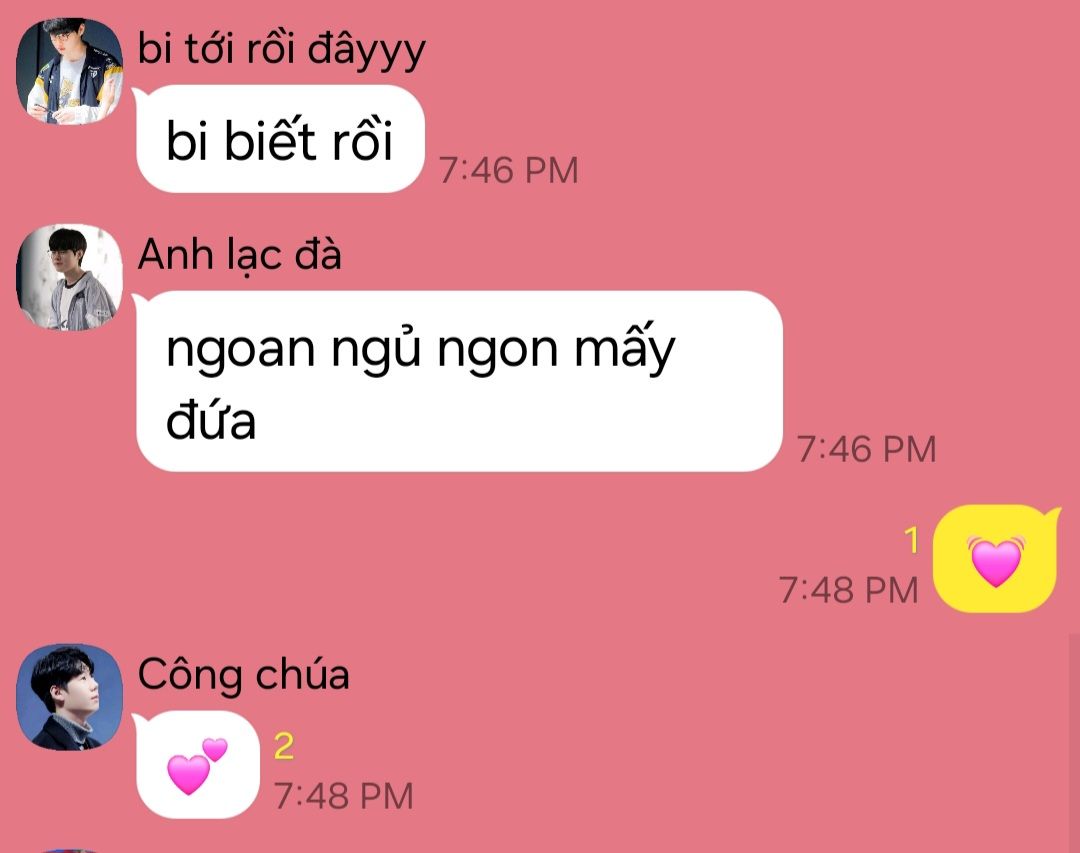Tap the white bubble with two hearts
The image size is (1080, 853).
pyautogui.click(x=196, y=765)
